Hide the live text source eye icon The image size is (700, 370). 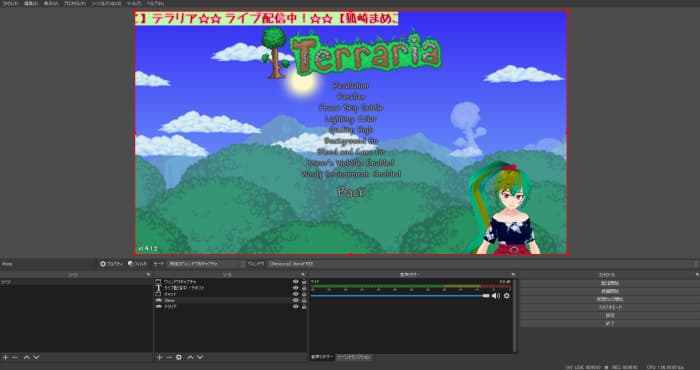click(295, 288)
